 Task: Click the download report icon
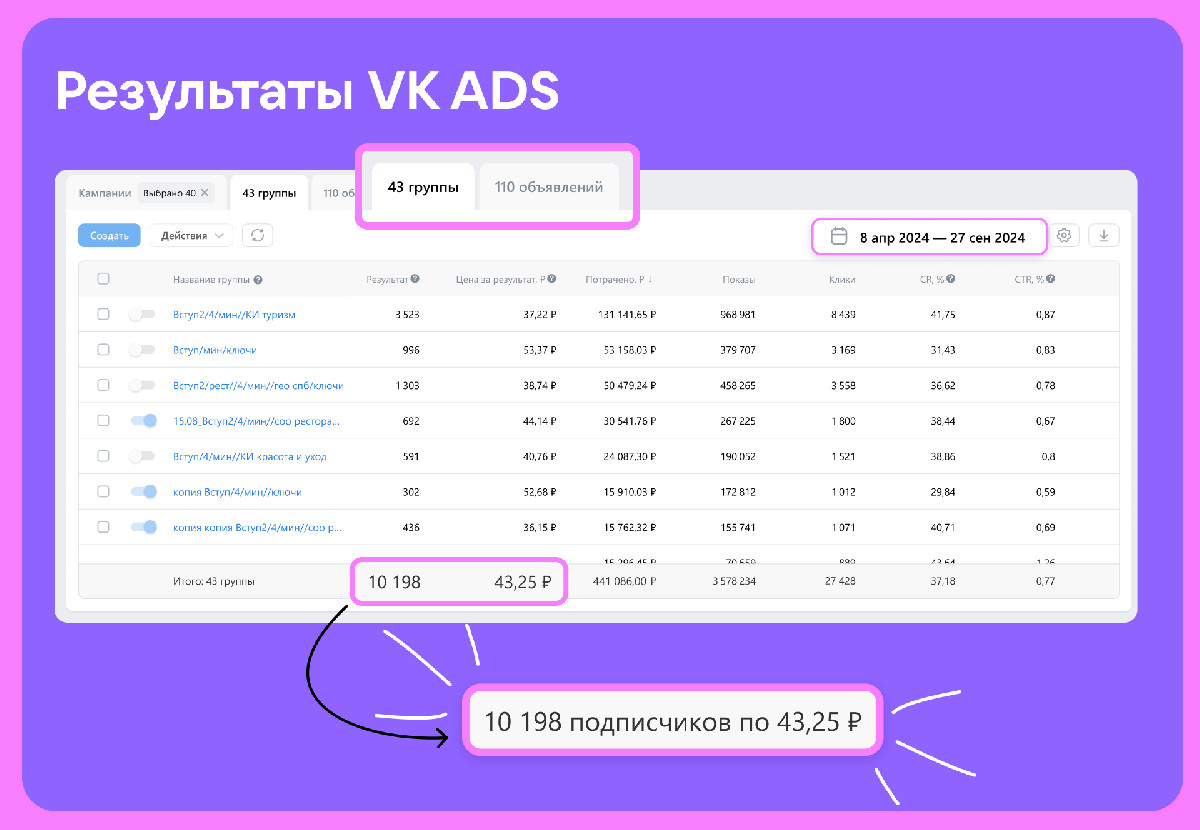[x=1104, y=236]
